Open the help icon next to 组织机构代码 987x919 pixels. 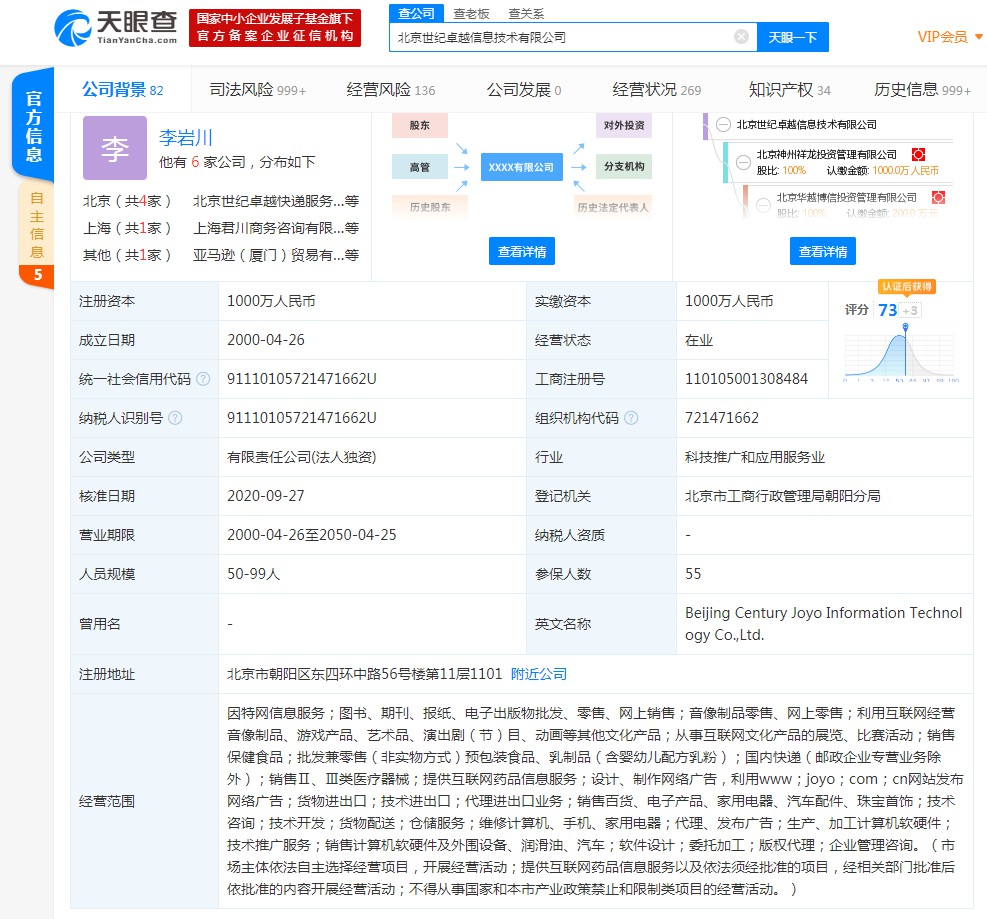631,418
